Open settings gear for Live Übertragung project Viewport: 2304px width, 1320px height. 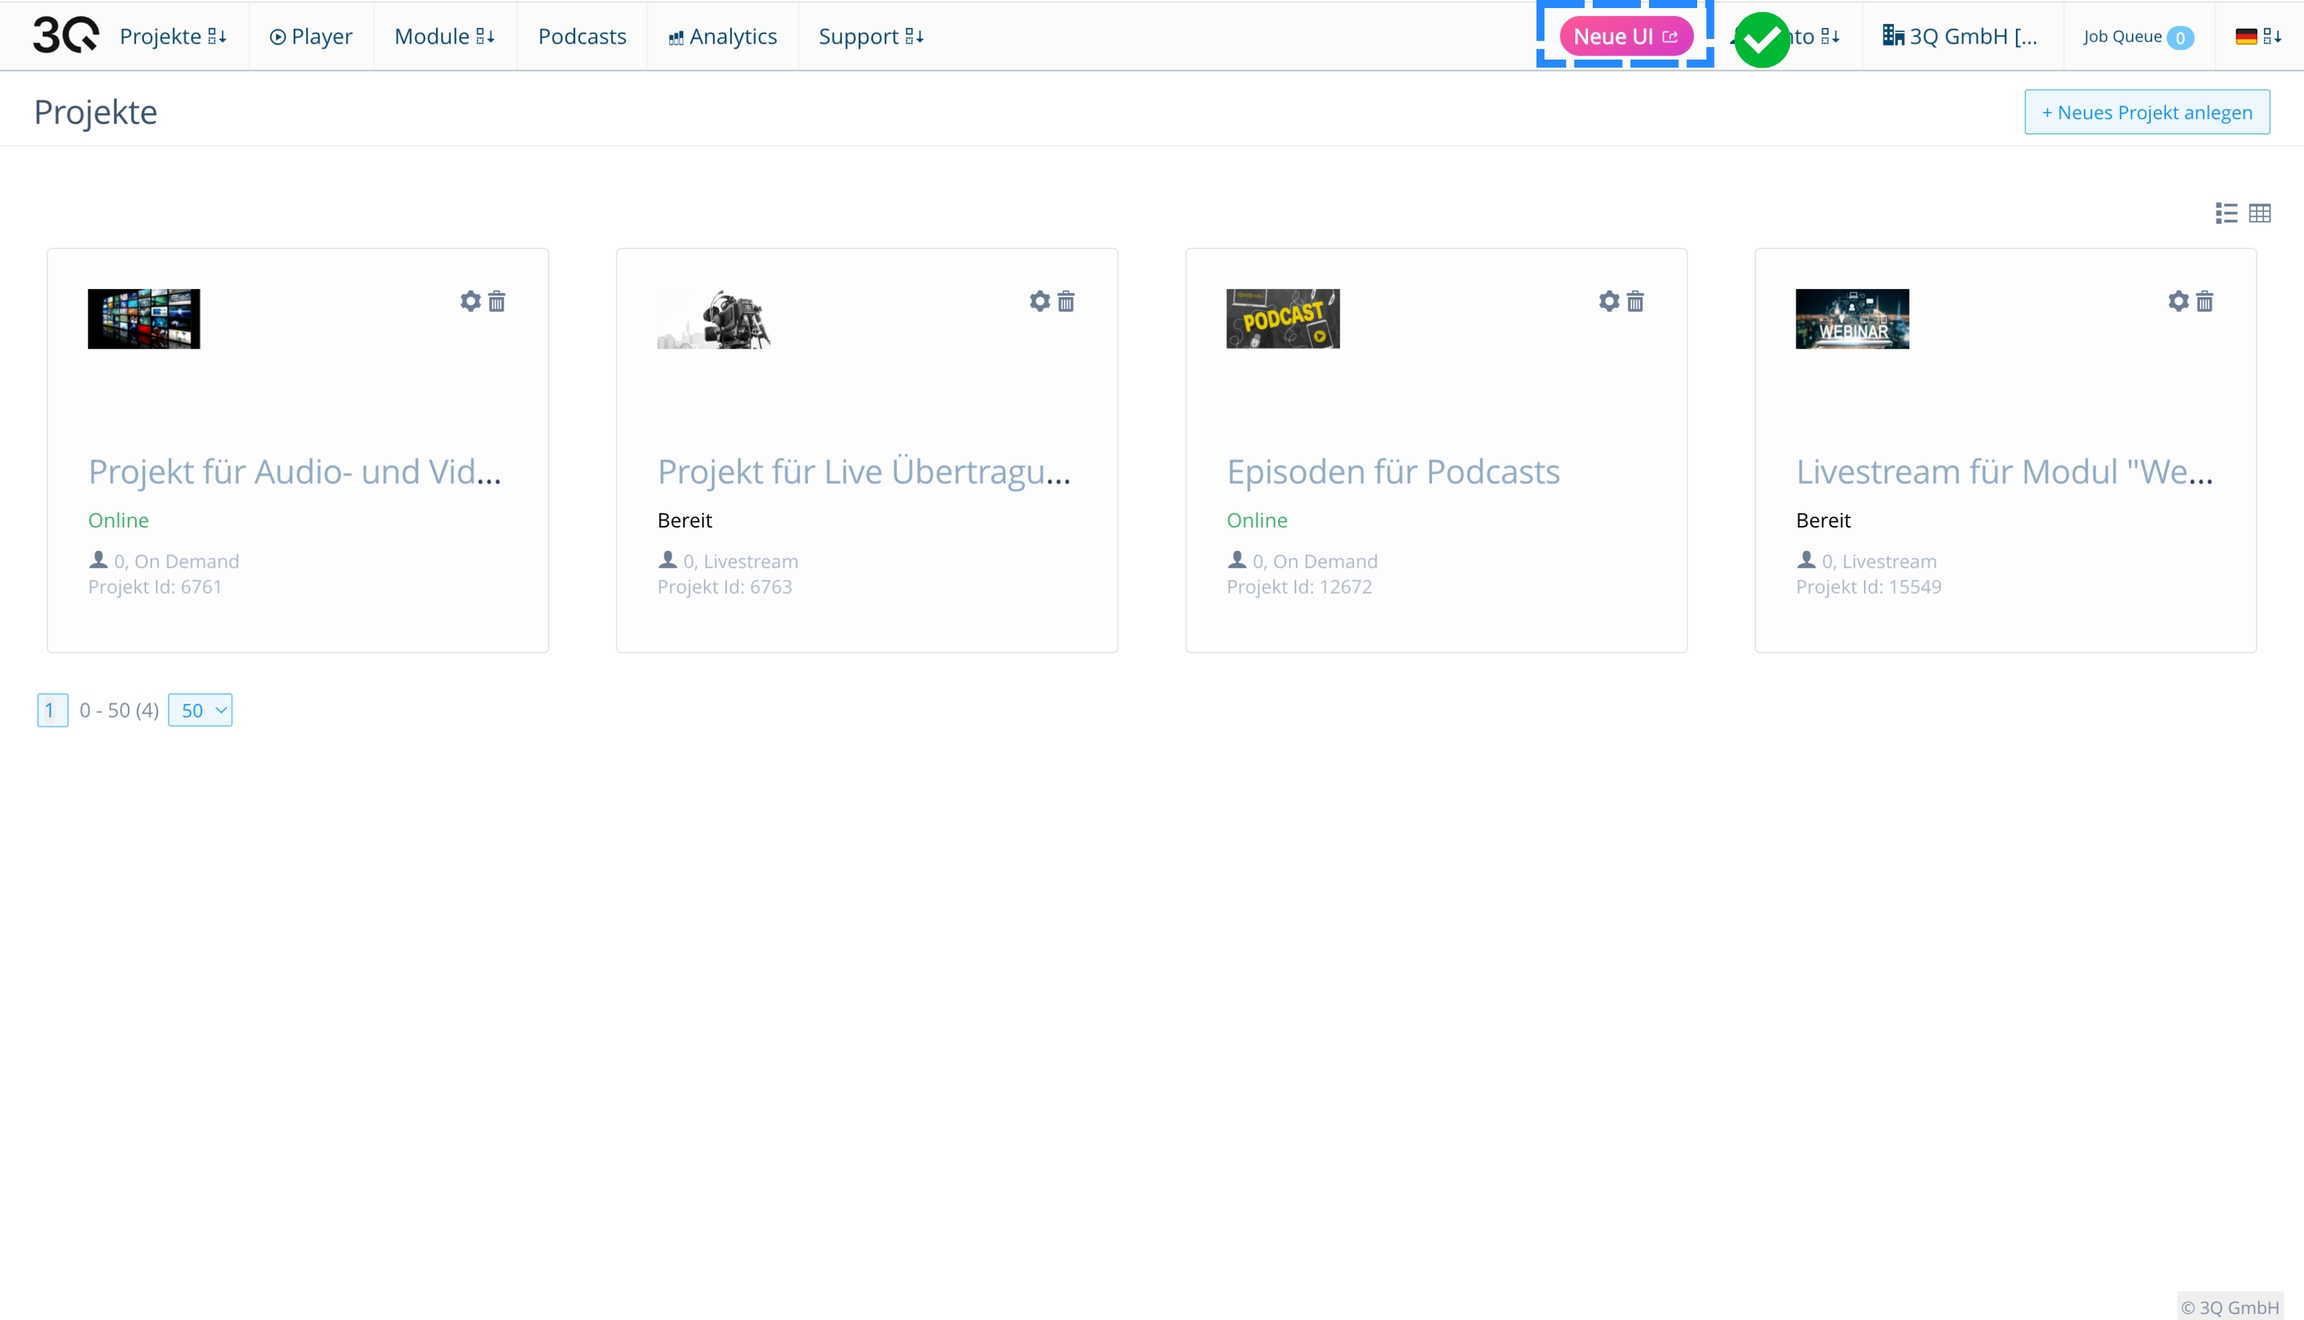[1039, 301]
